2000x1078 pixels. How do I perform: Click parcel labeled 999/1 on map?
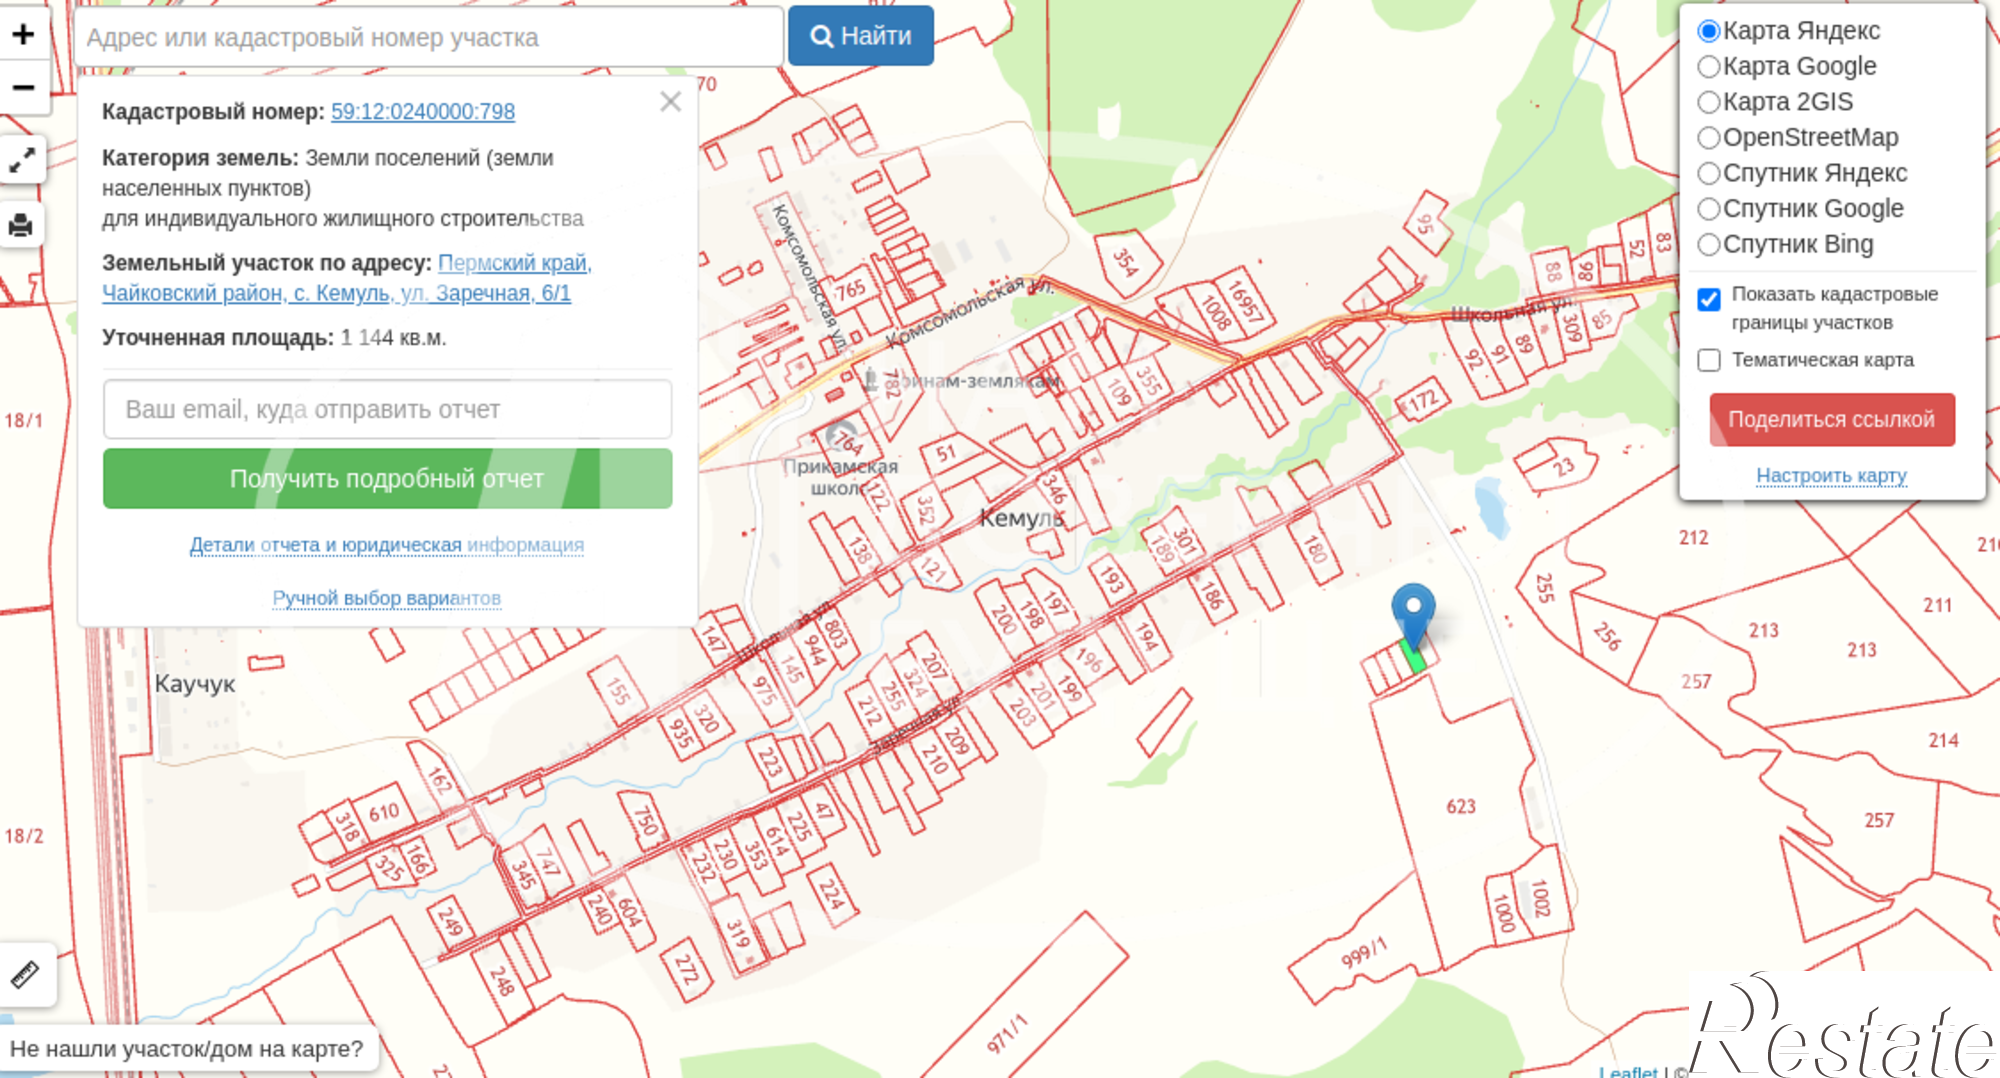(1365, 953)
